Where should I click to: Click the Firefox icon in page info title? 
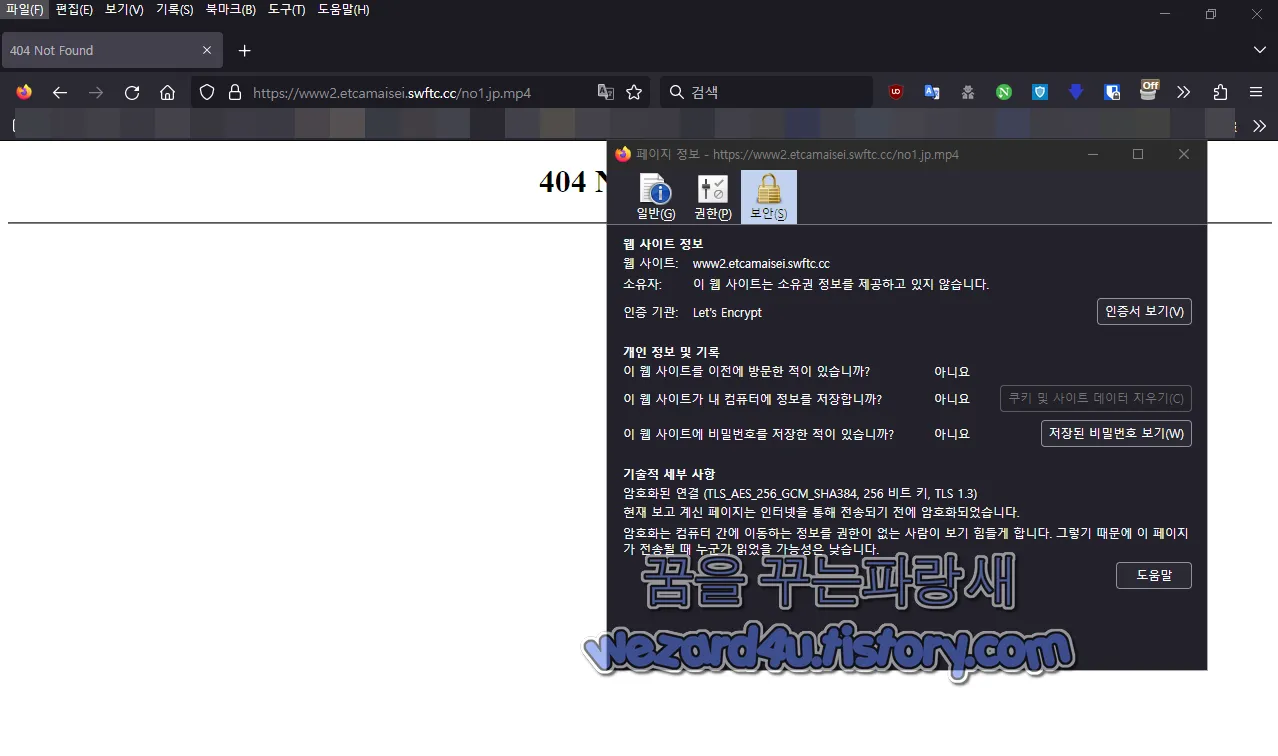pyautogui.click(x=623, y=154)
